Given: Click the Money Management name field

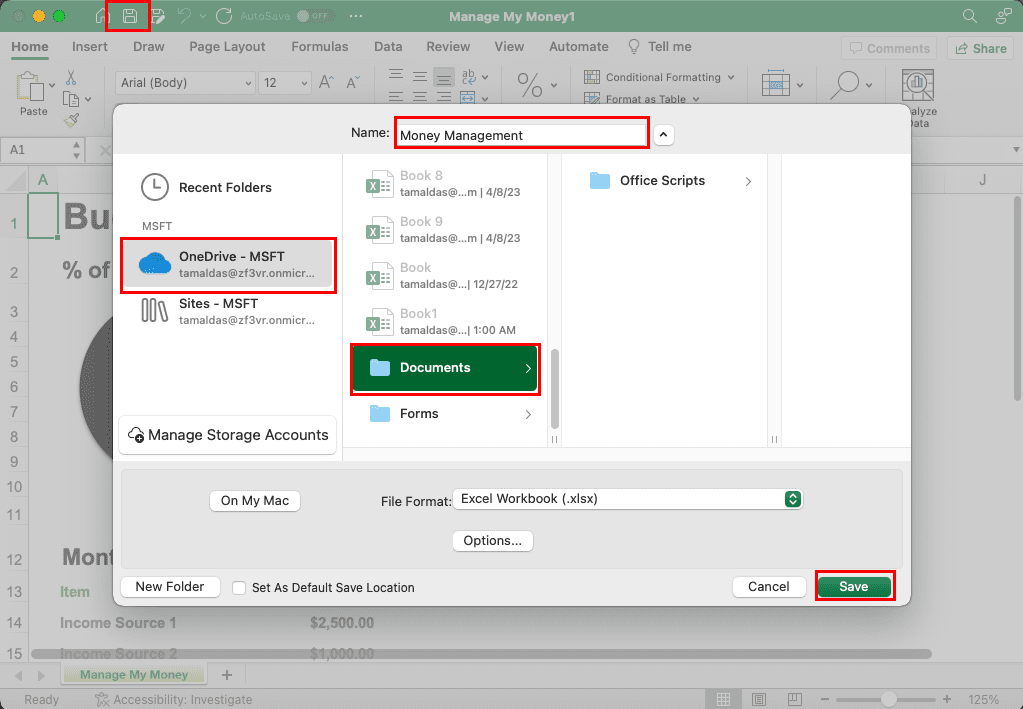Looking at the screenshot, I should [520, 132].
